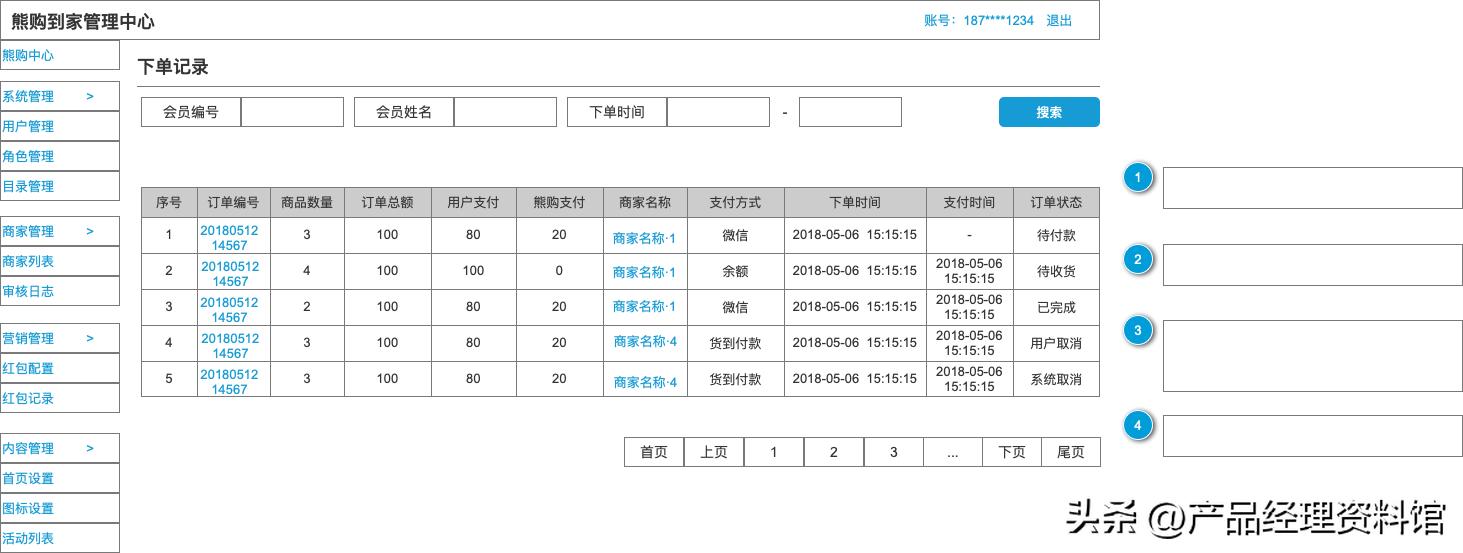Jump to page 1 in pagination
This screenshot has width=1463, height=553.
[774, 452]
